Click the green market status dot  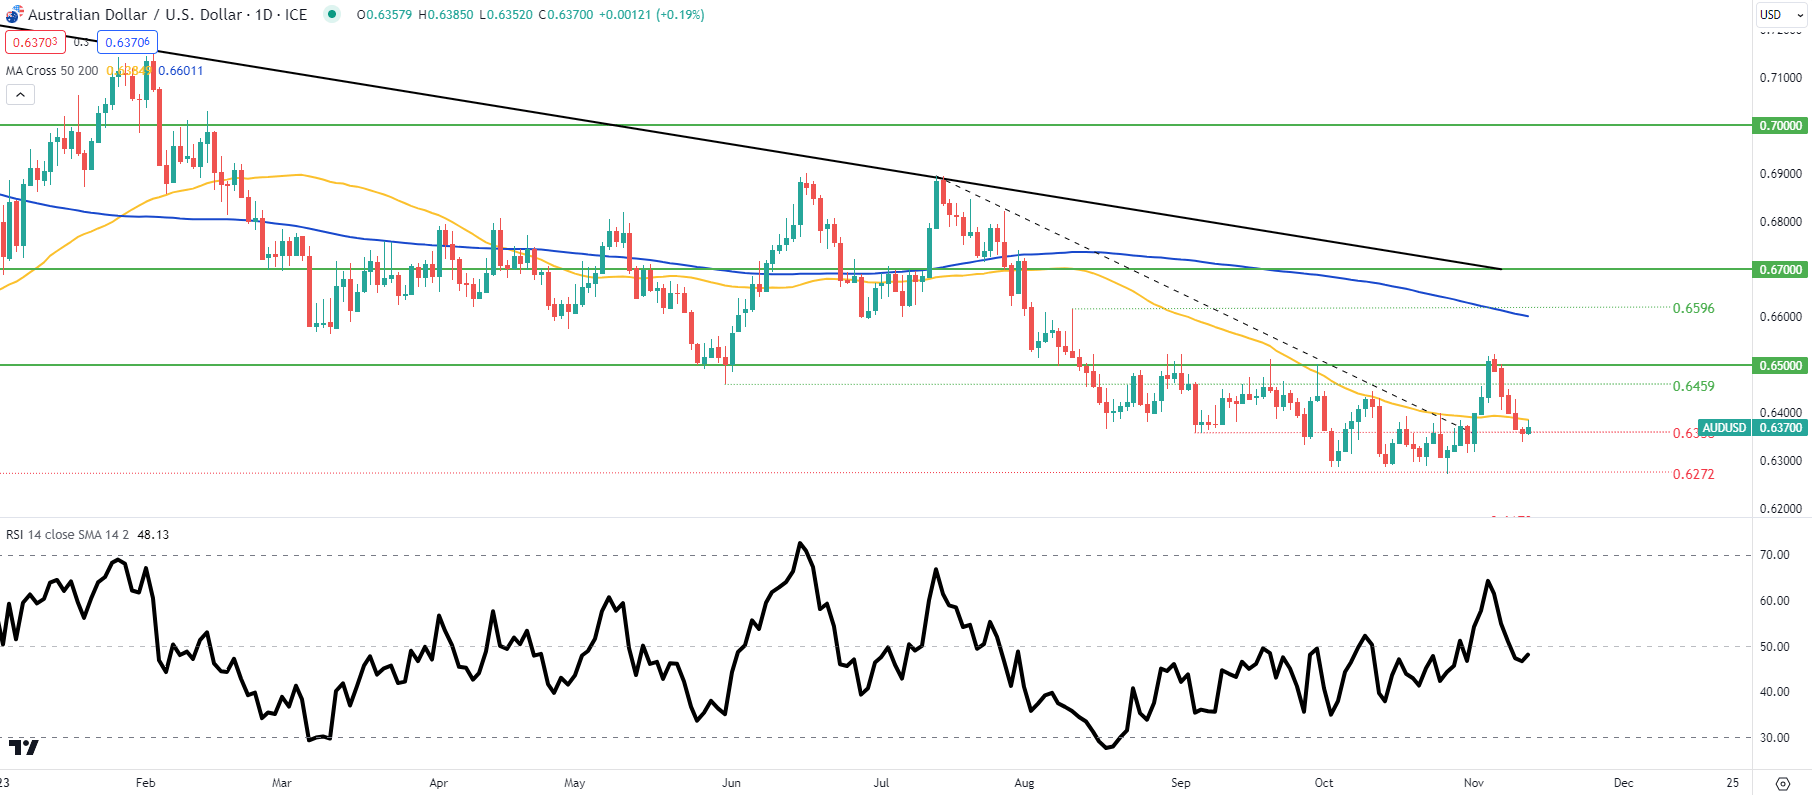[332, 14]
